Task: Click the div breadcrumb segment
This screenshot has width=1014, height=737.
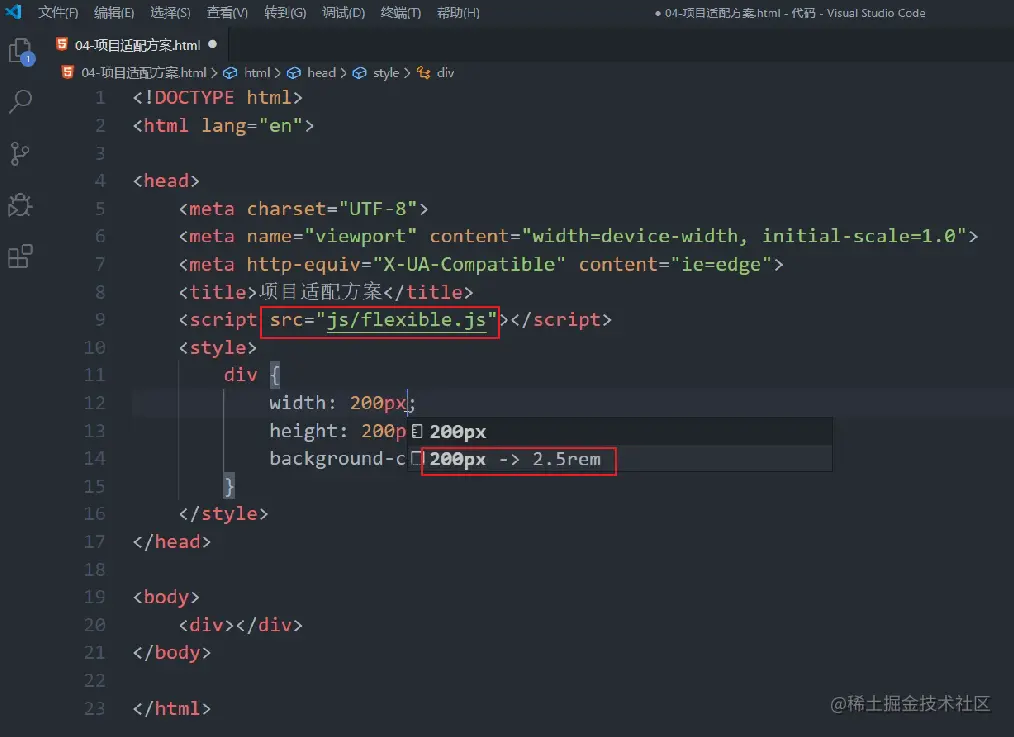Action: coord(445,72)
